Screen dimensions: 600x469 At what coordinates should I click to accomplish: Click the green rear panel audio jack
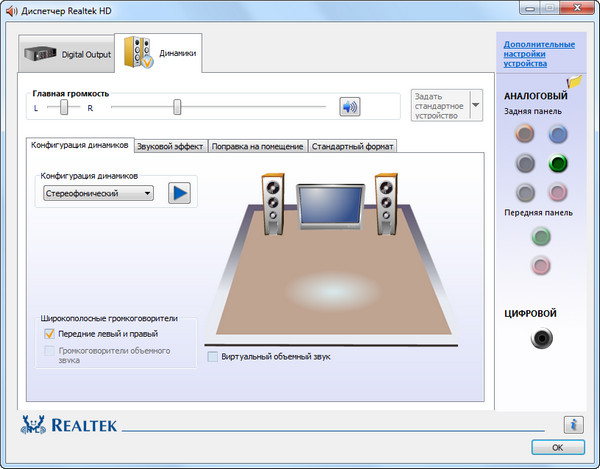(x=558, y=163)
